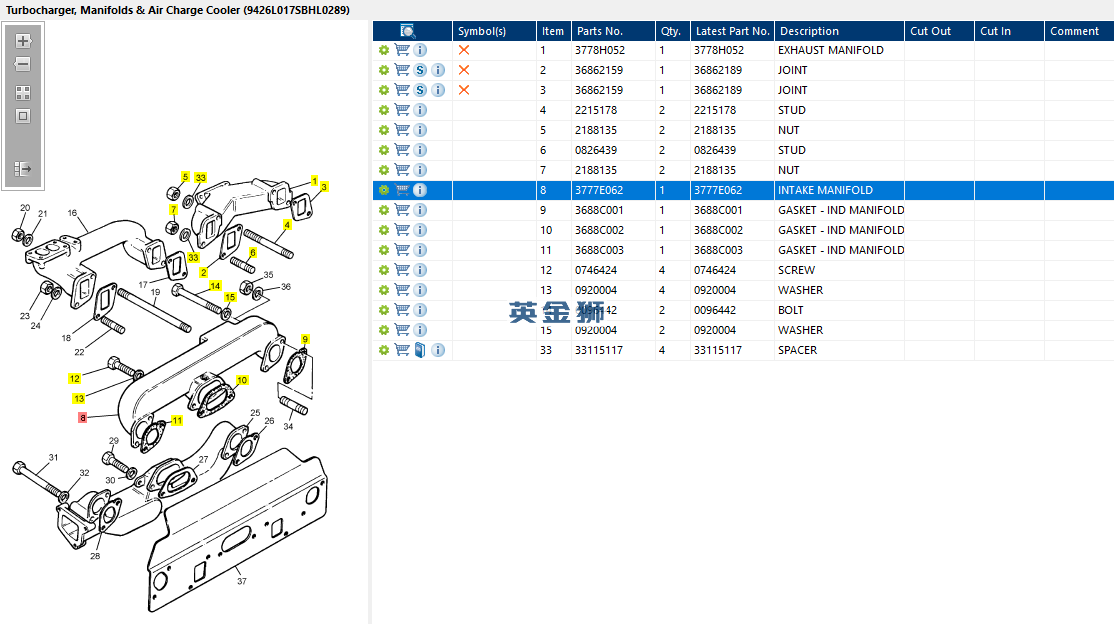This screenshot has width=1114, height=624.
Task: Select yellow callout 15 in the diagram
Action: 230,297
